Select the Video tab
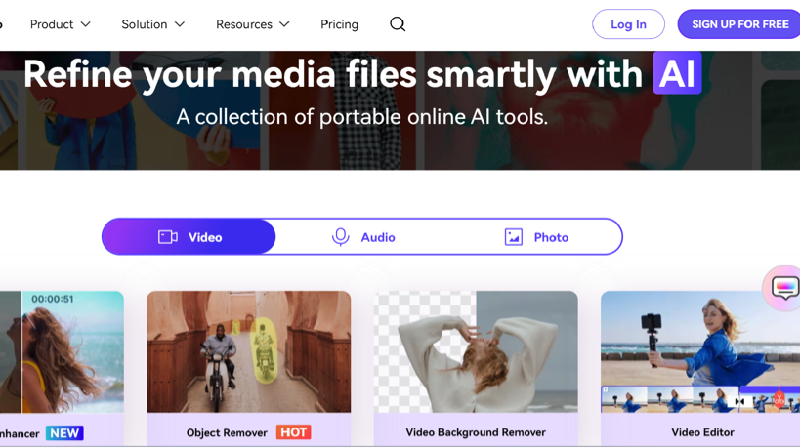Image resolution: width=800 pixels, height=448 pixels. [189, 237]
